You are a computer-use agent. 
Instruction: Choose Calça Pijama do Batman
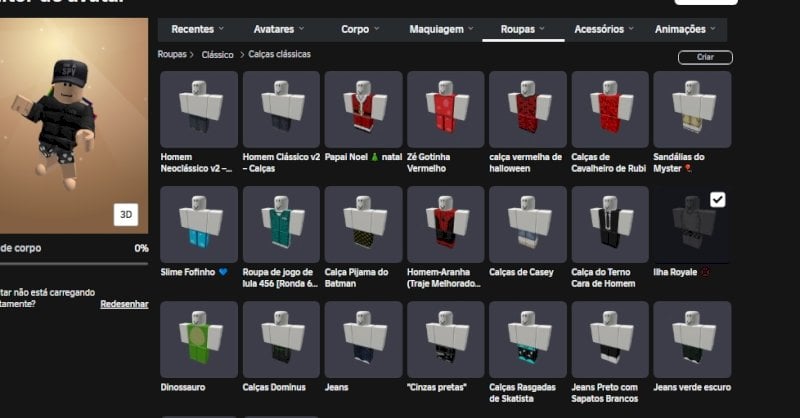[x=363, y=225]
